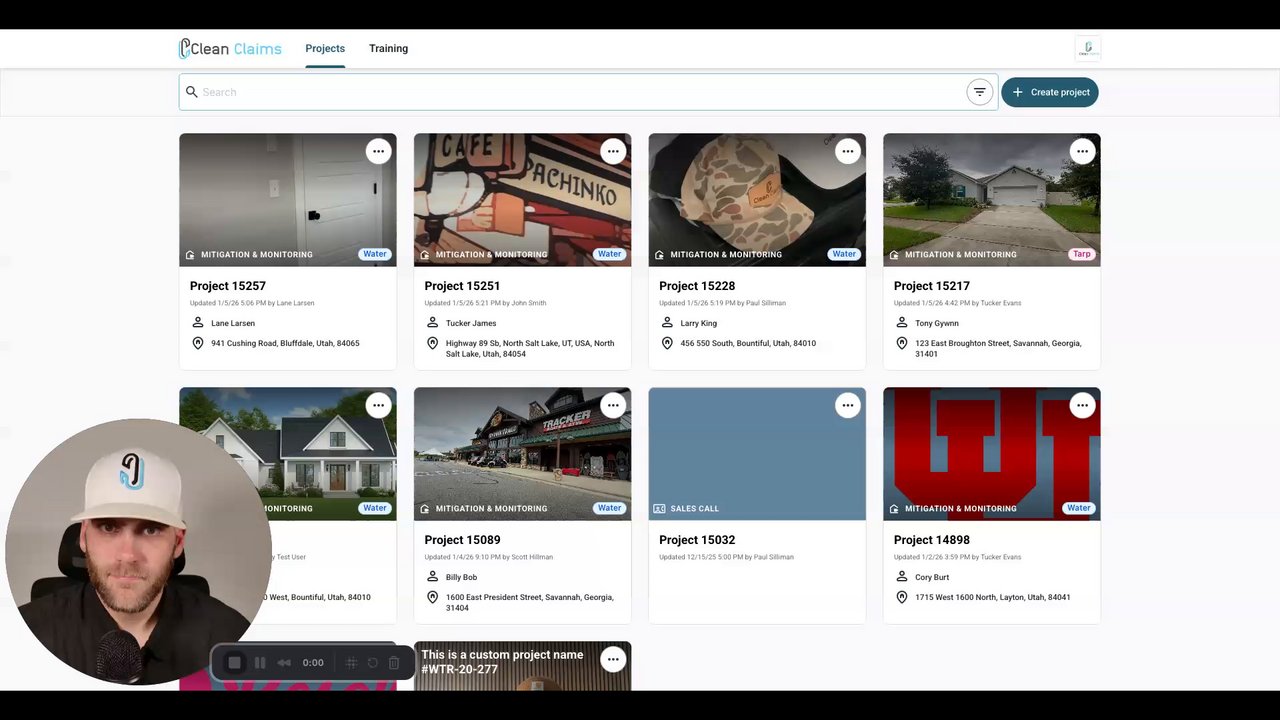Viewport: 1280px width, 720px height.
Task: Open three-dot menu on custom project name card
Action: 613,659
